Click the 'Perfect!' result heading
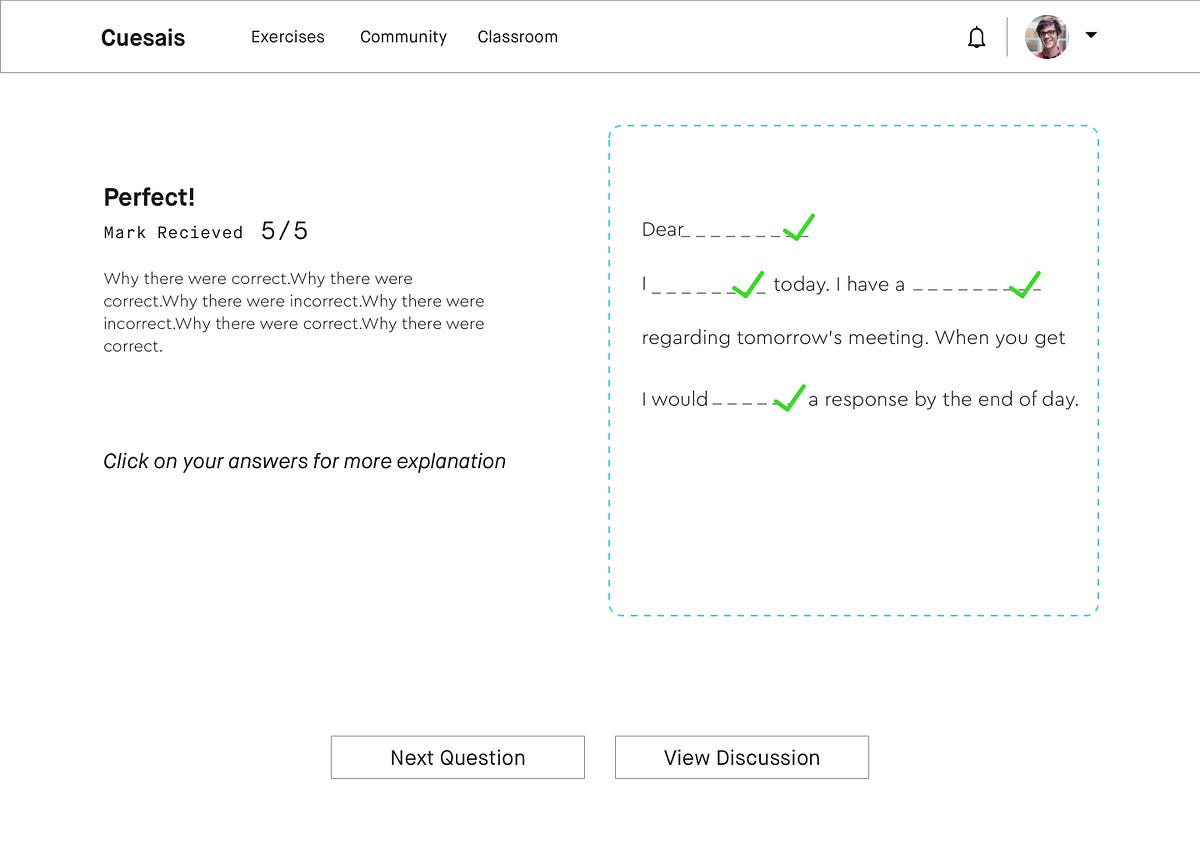The width and height of the screenshot is (1200, 853). tap(149, 197)
